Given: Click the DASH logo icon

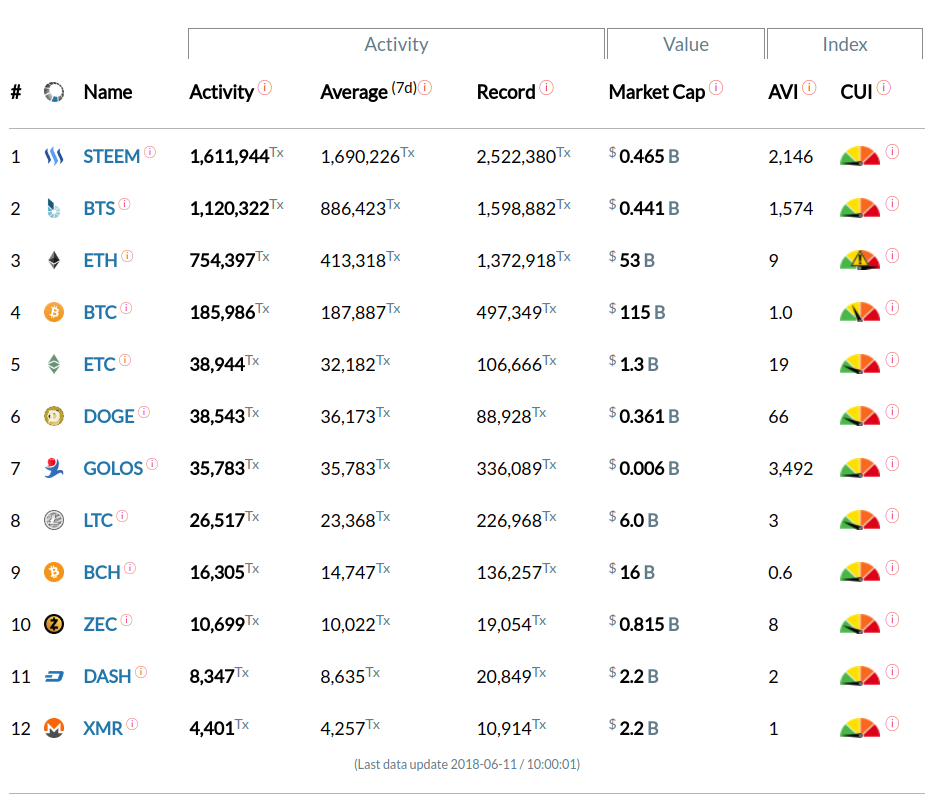Looking at the screenshot, I should 54,677.
